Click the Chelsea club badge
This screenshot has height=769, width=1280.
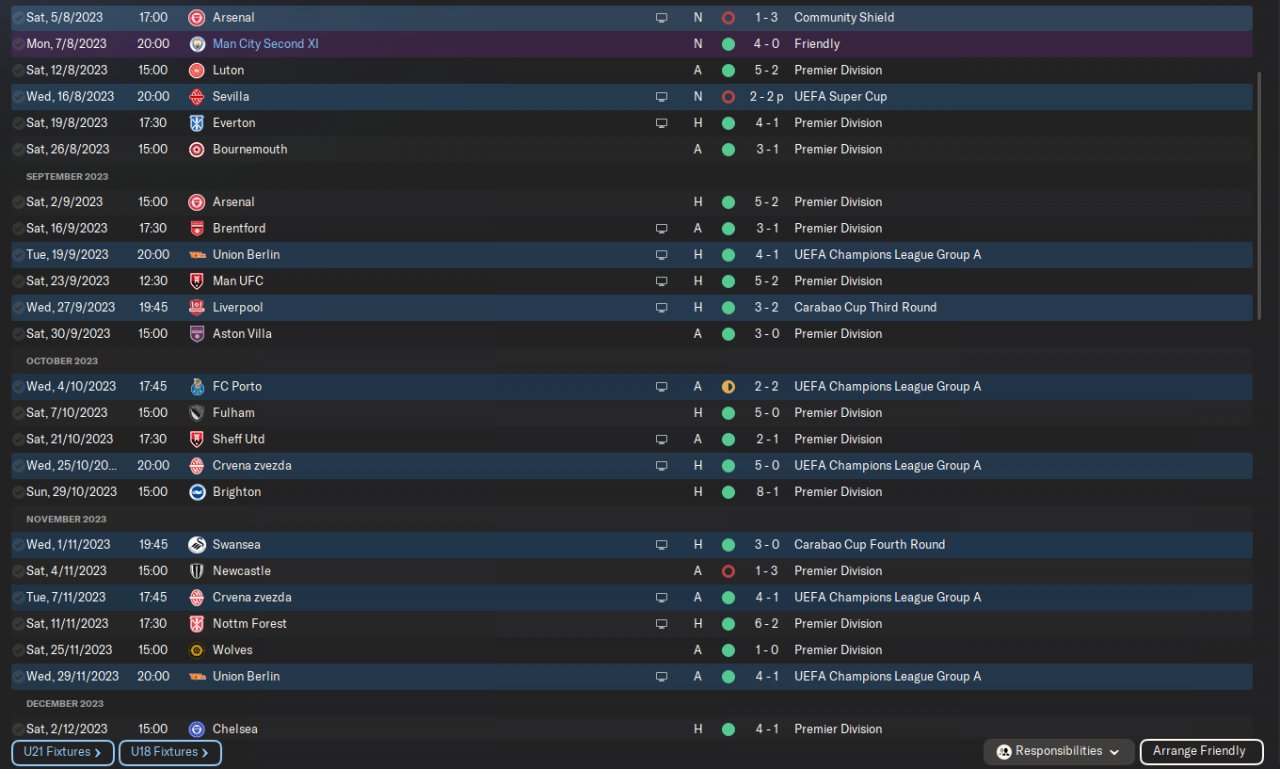pyautogui.click(x=197, y=729)
